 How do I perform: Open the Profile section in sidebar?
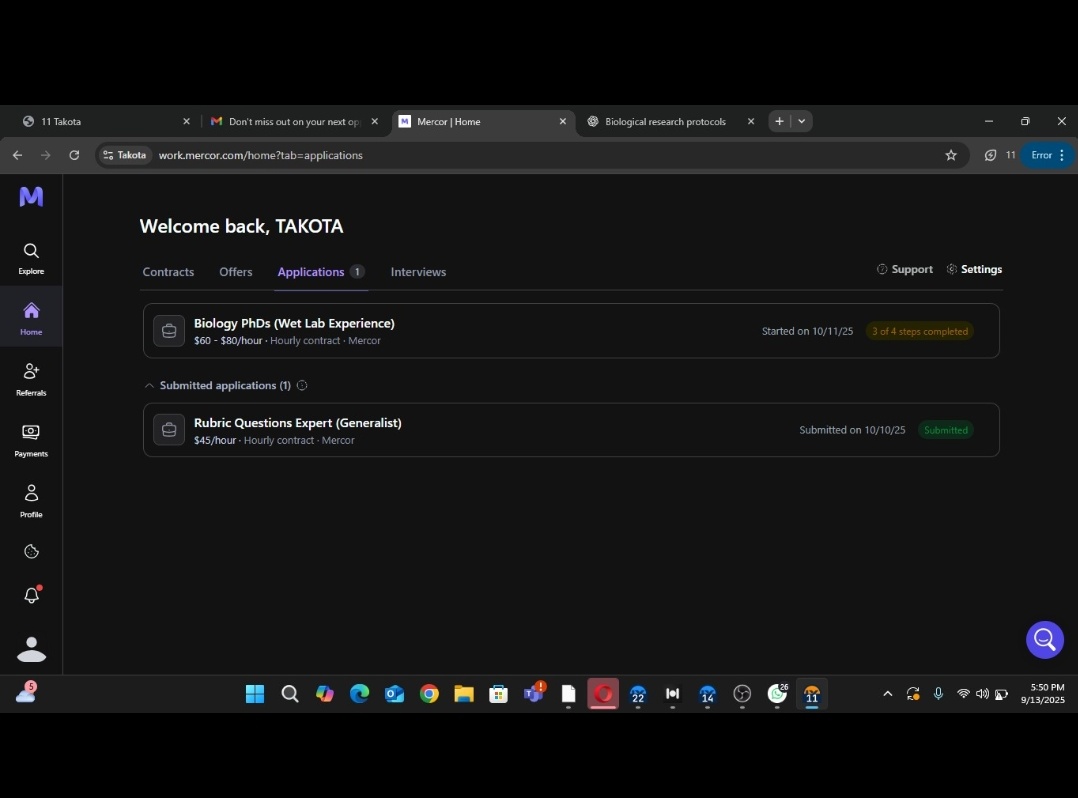click(x=31, y=501)
